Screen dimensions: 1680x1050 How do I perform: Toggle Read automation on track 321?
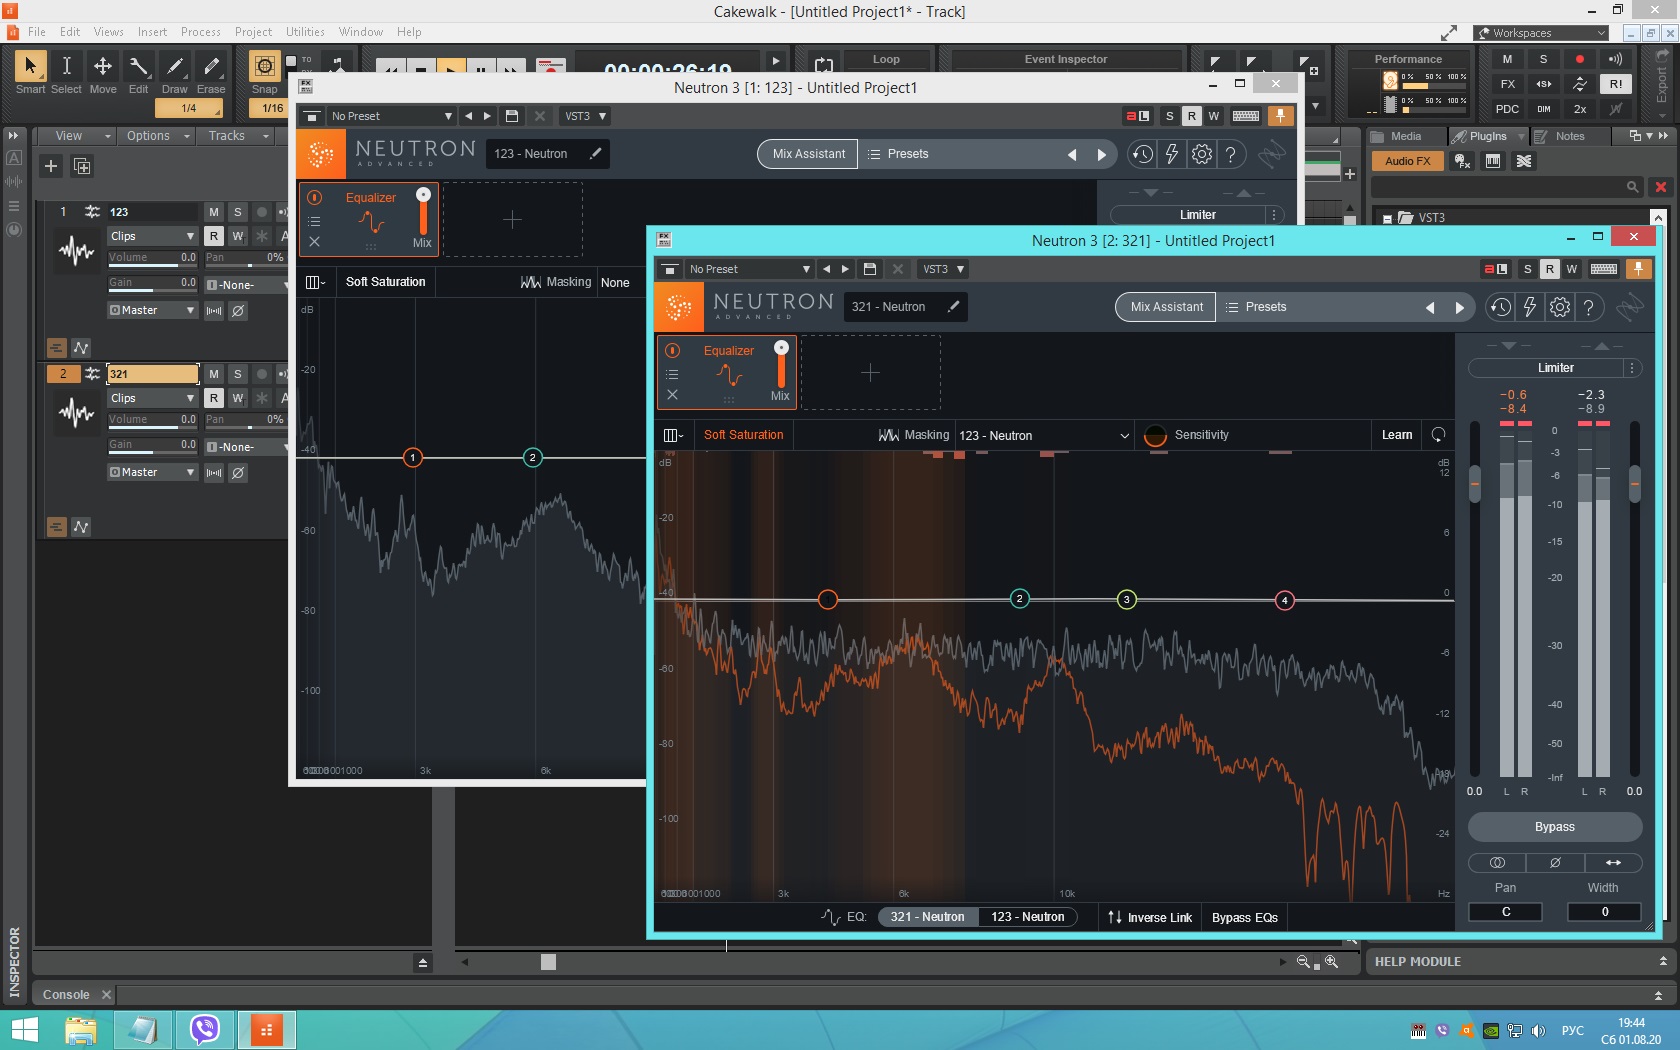(x=213, y=398)
